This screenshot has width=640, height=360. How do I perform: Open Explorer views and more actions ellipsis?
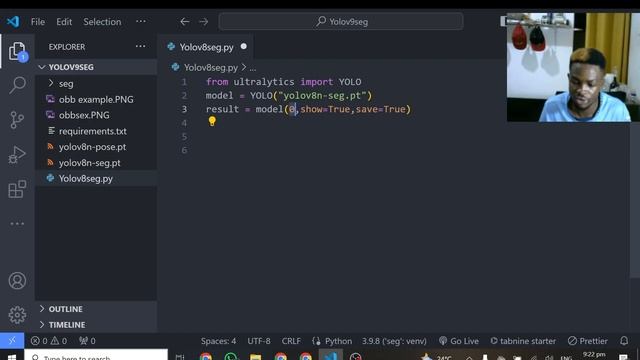tap(140, 47)
